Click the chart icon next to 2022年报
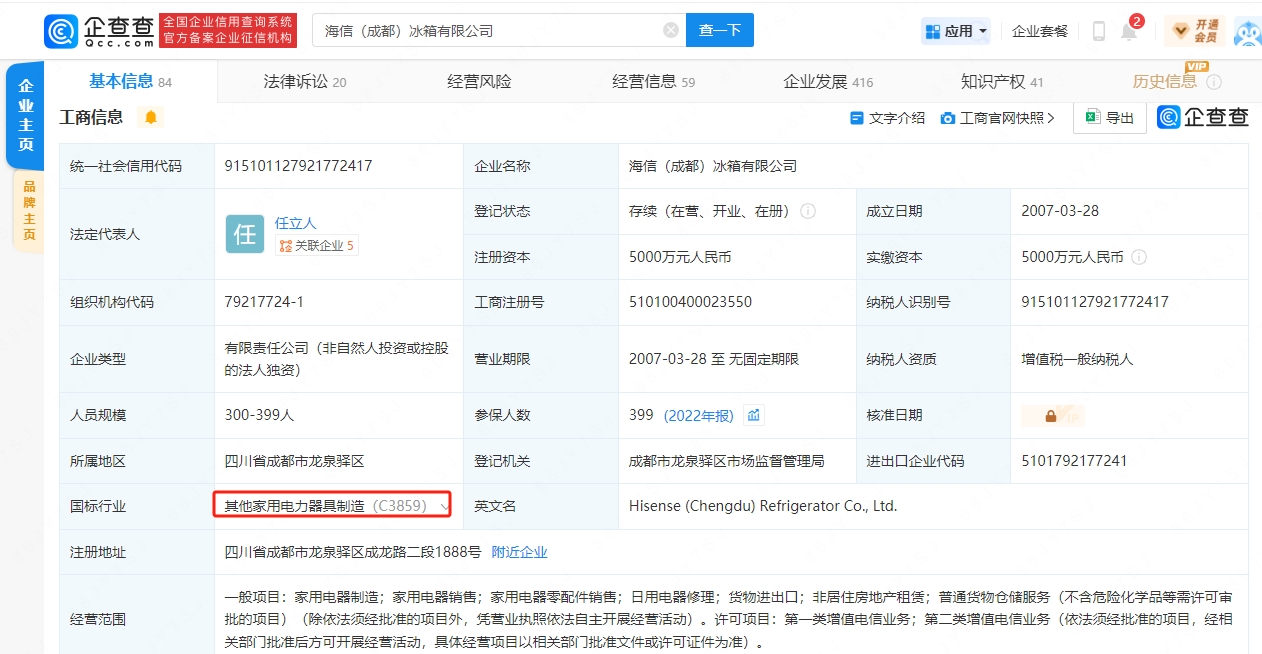 [x=754, y=415]
